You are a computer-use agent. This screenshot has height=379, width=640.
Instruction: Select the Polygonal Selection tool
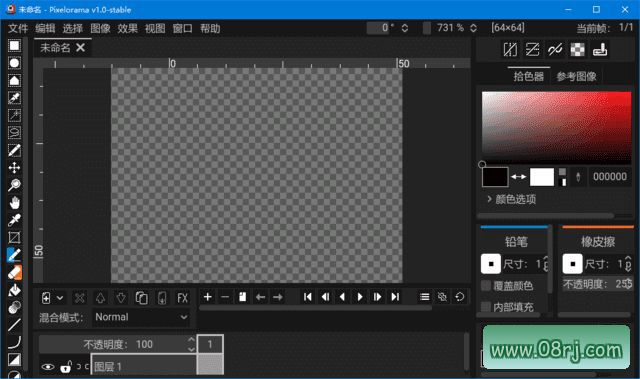click(x=14, y=80)
